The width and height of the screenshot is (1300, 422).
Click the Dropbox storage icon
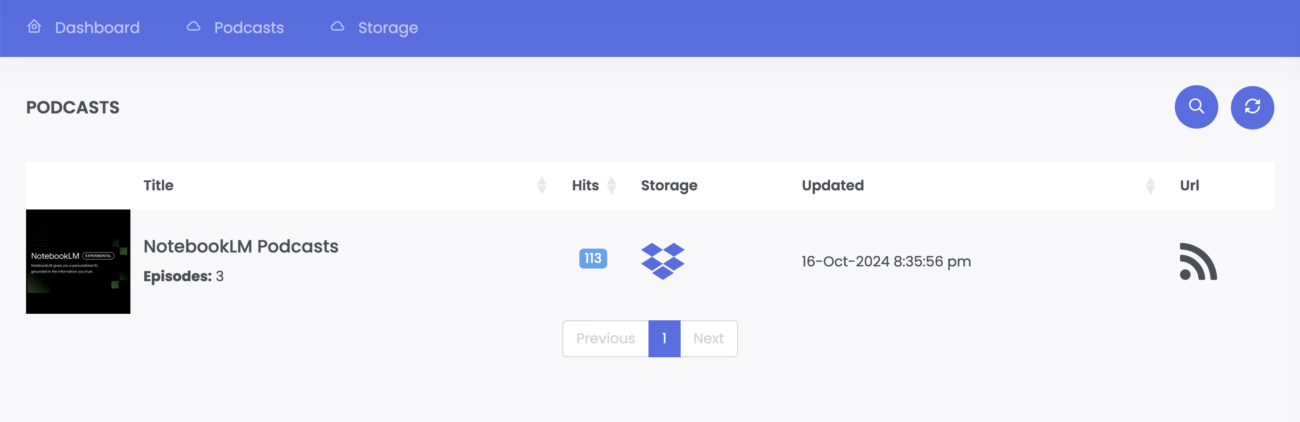(663, 261)
